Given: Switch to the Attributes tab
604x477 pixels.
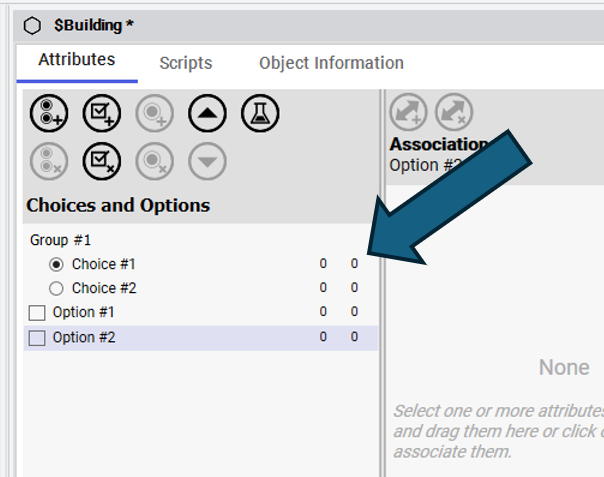Looking at the screenshot, I should [77, 60].
